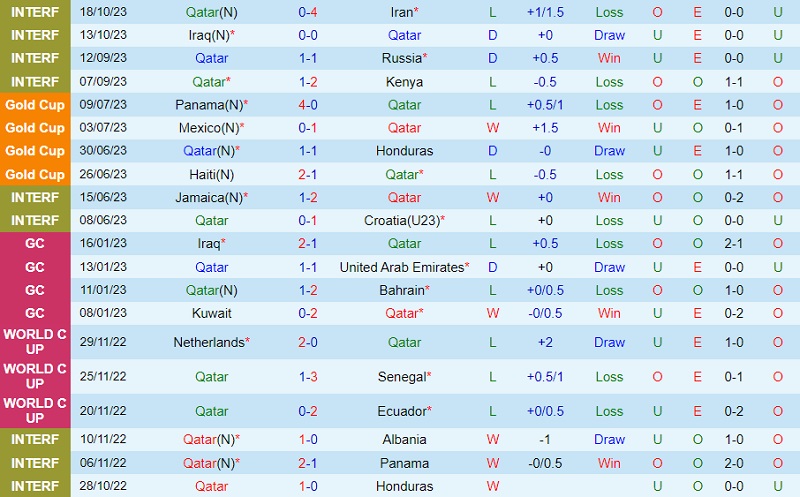Screen dimensions: 800x497
Task: Open the Kuwait team link
Action: (x=211, y=313)
